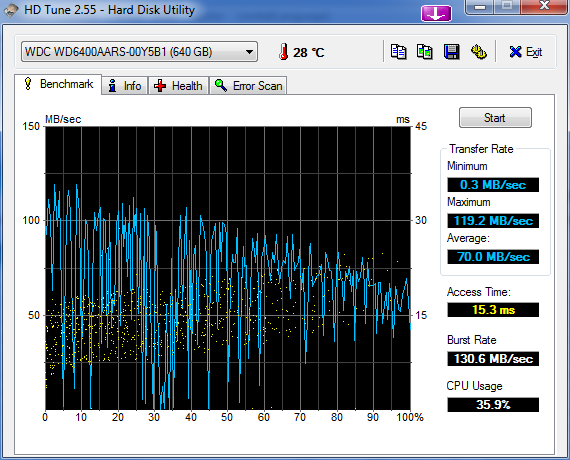
Task: Click the purple download arrow button
Action: 436,14
